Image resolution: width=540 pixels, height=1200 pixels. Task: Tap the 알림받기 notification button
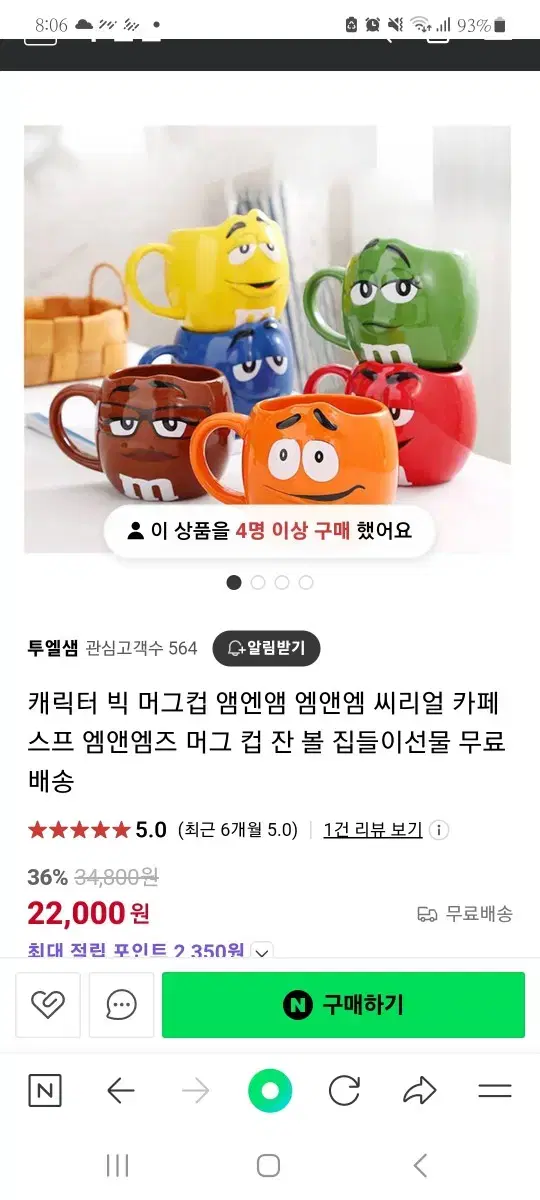pos(267,648)
